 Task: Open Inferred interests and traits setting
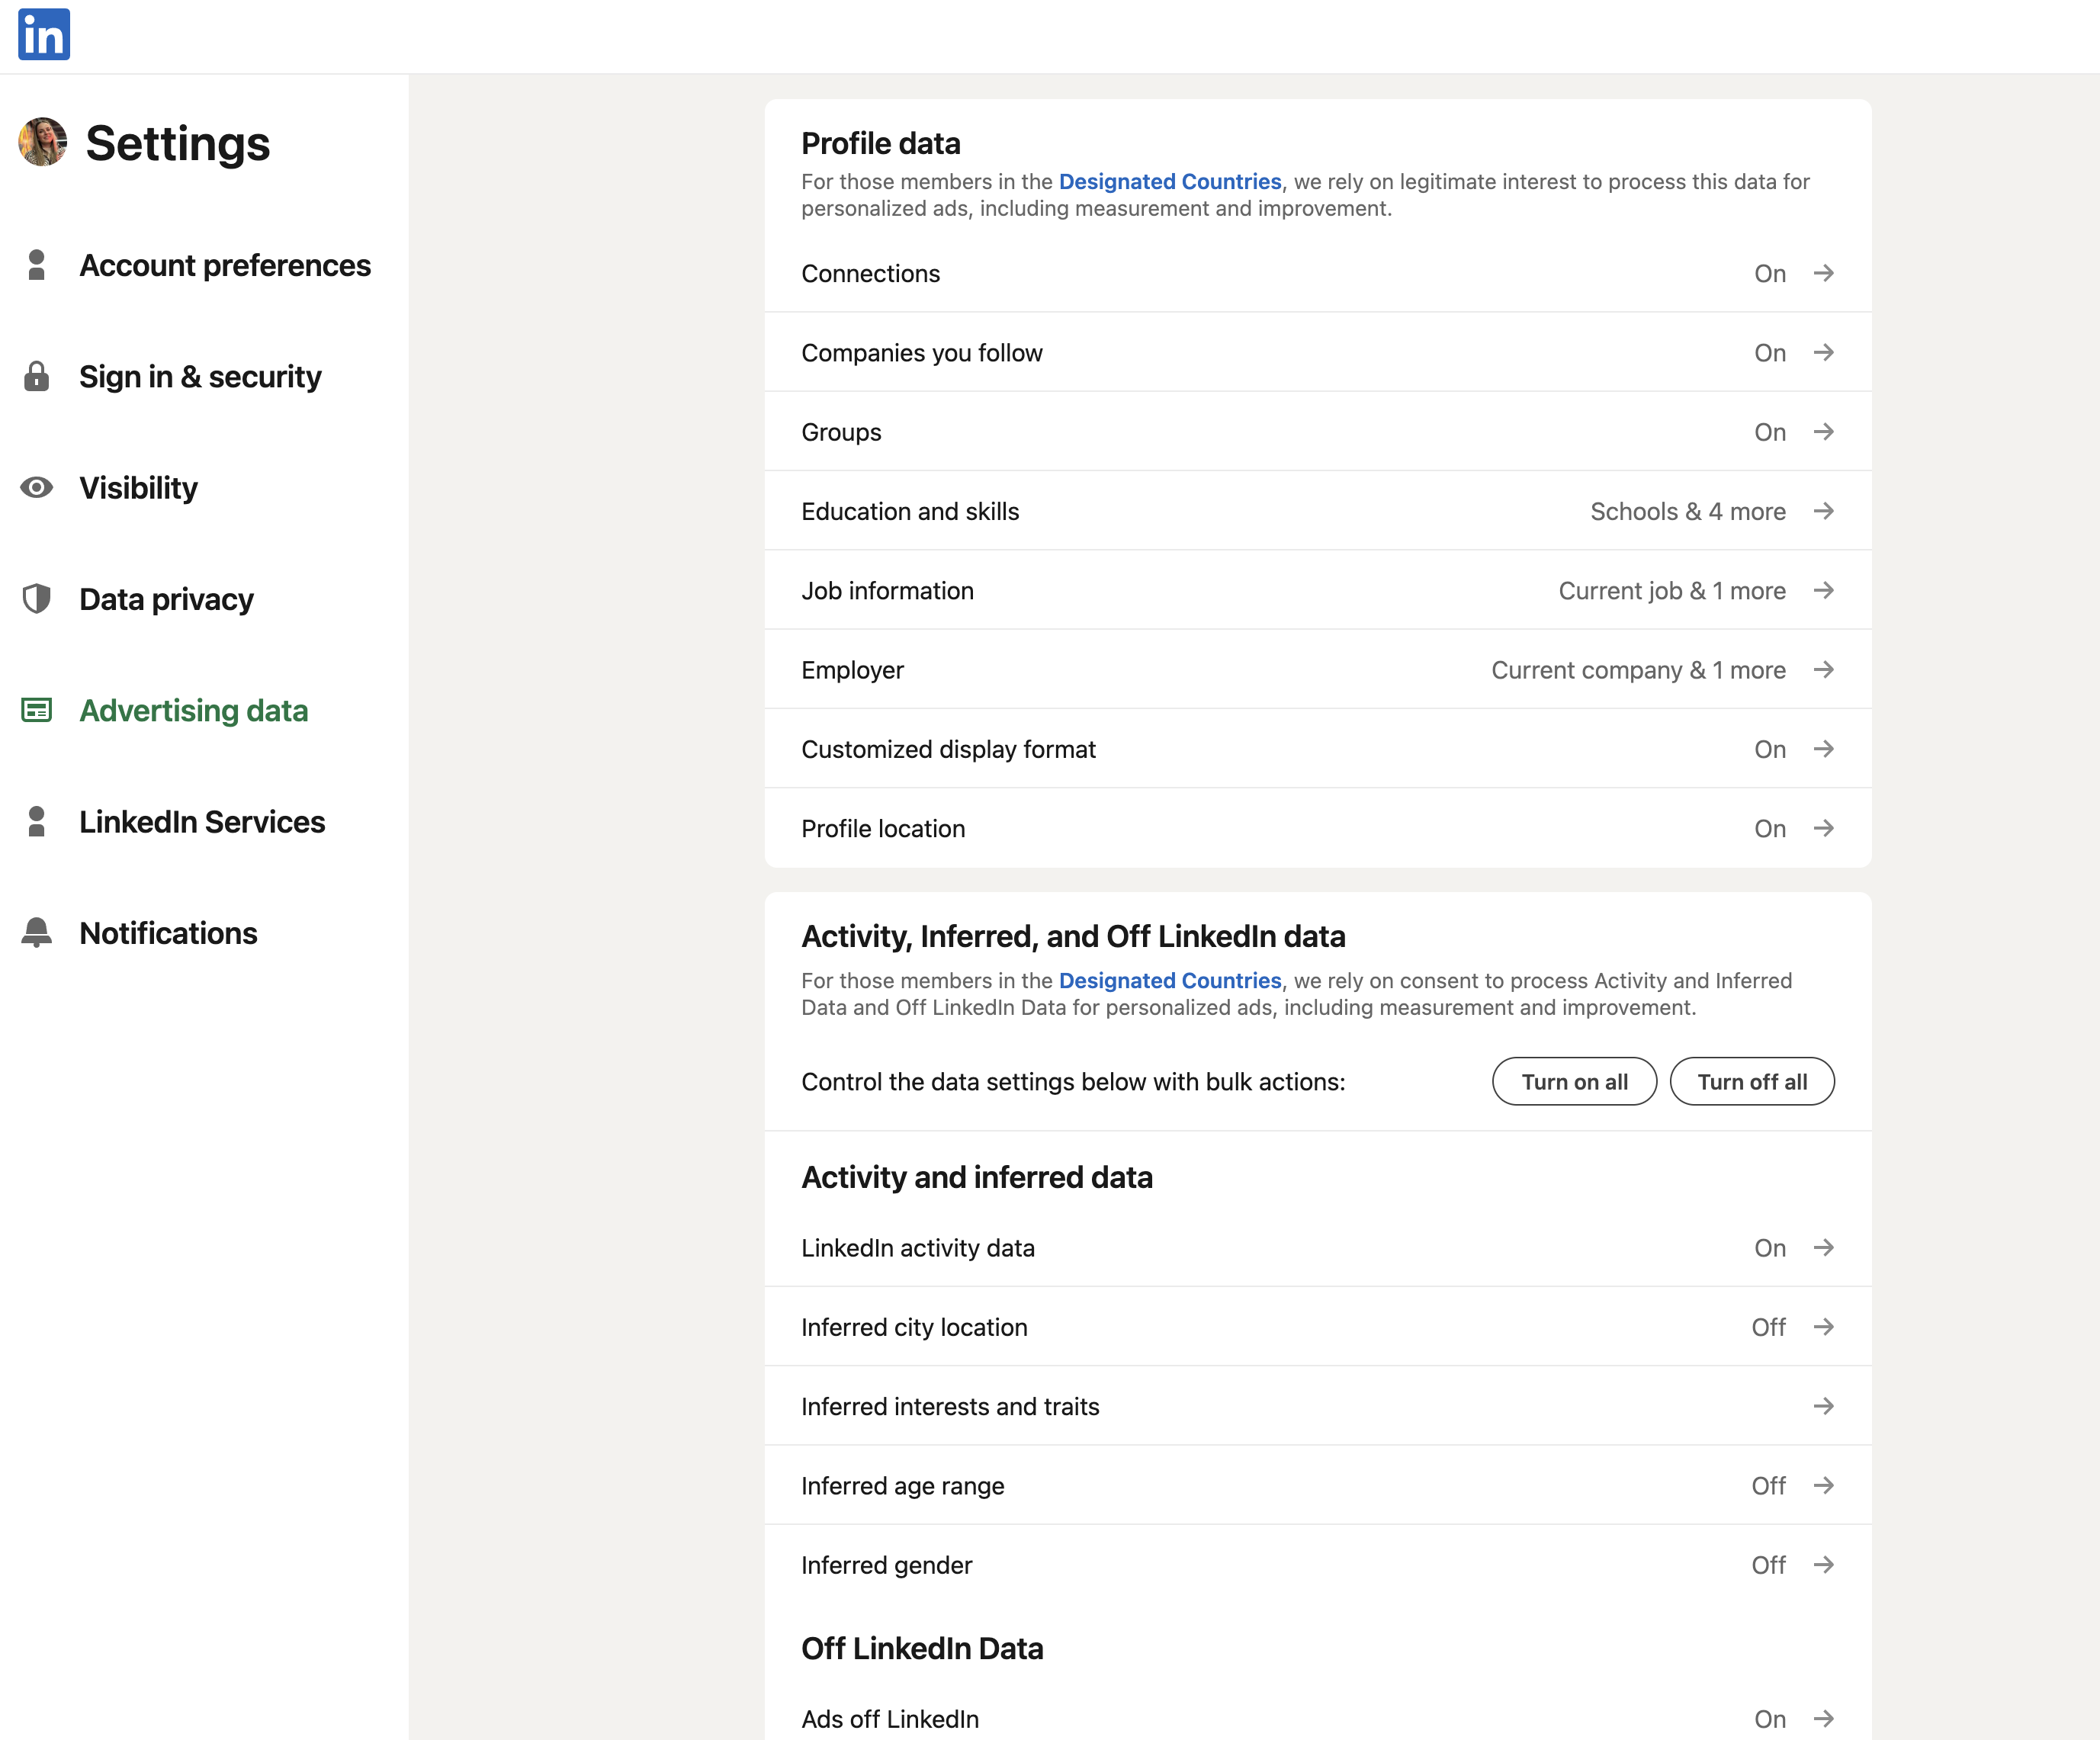click(1318, 1406)
